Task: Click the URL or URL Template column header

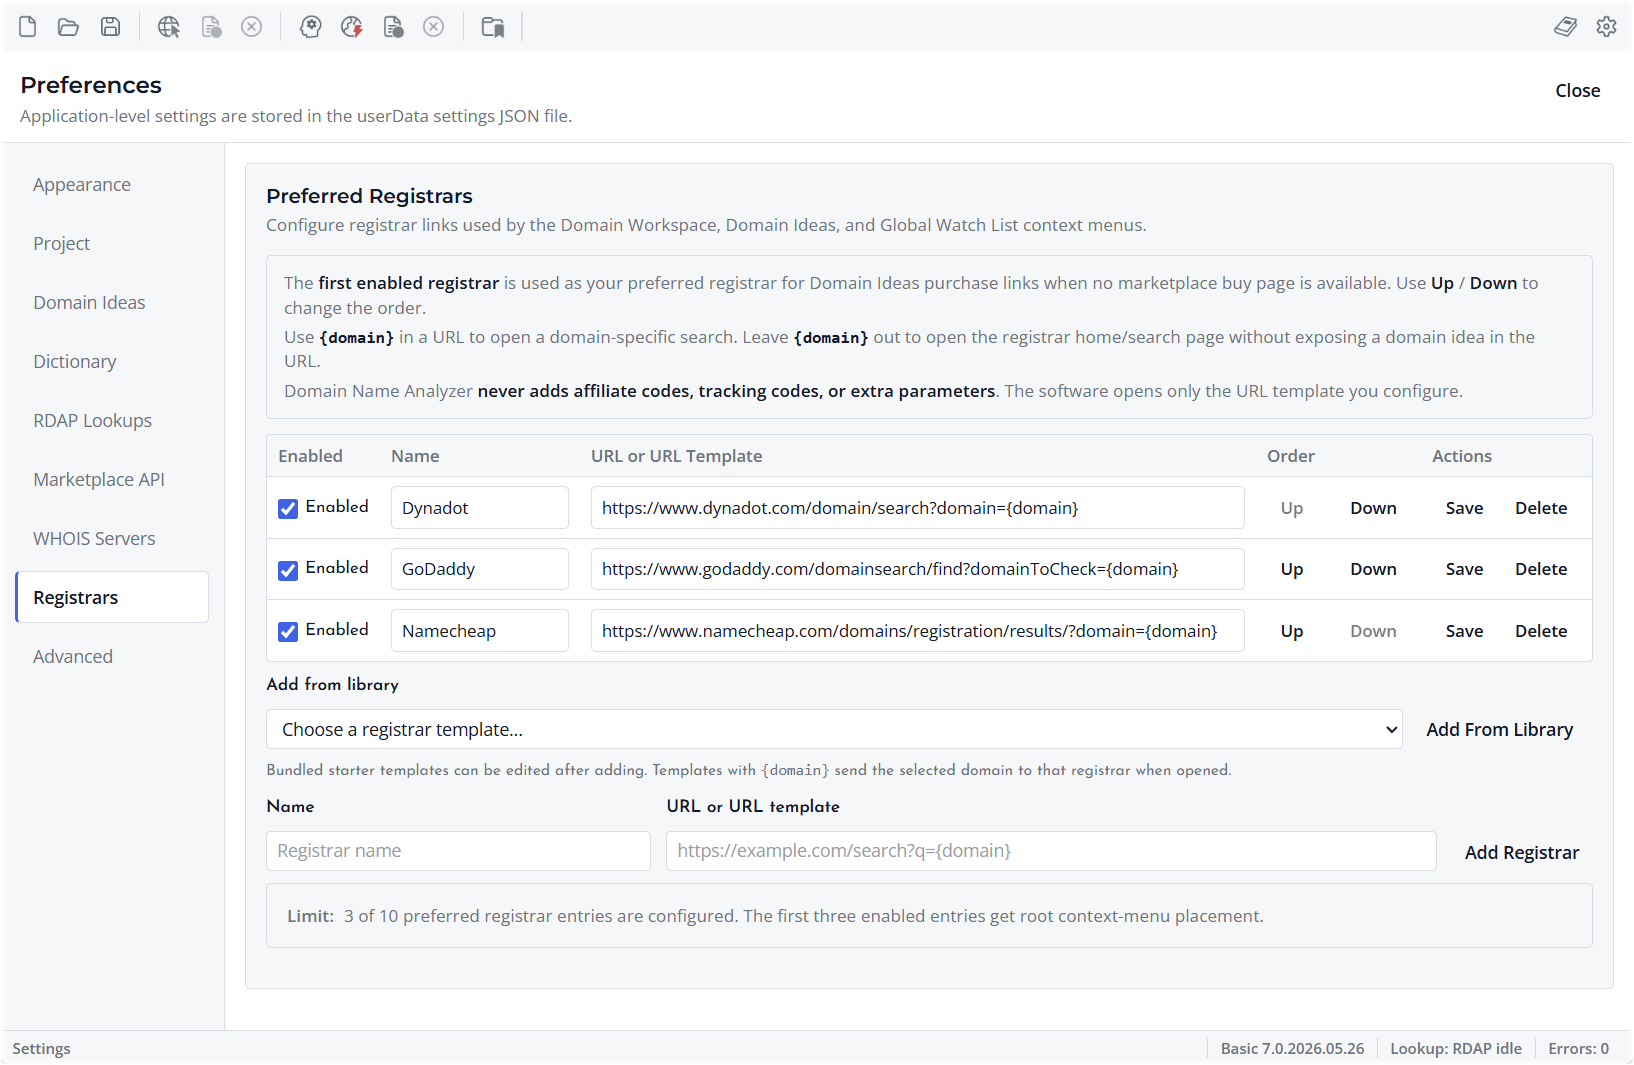Action: 676,456
